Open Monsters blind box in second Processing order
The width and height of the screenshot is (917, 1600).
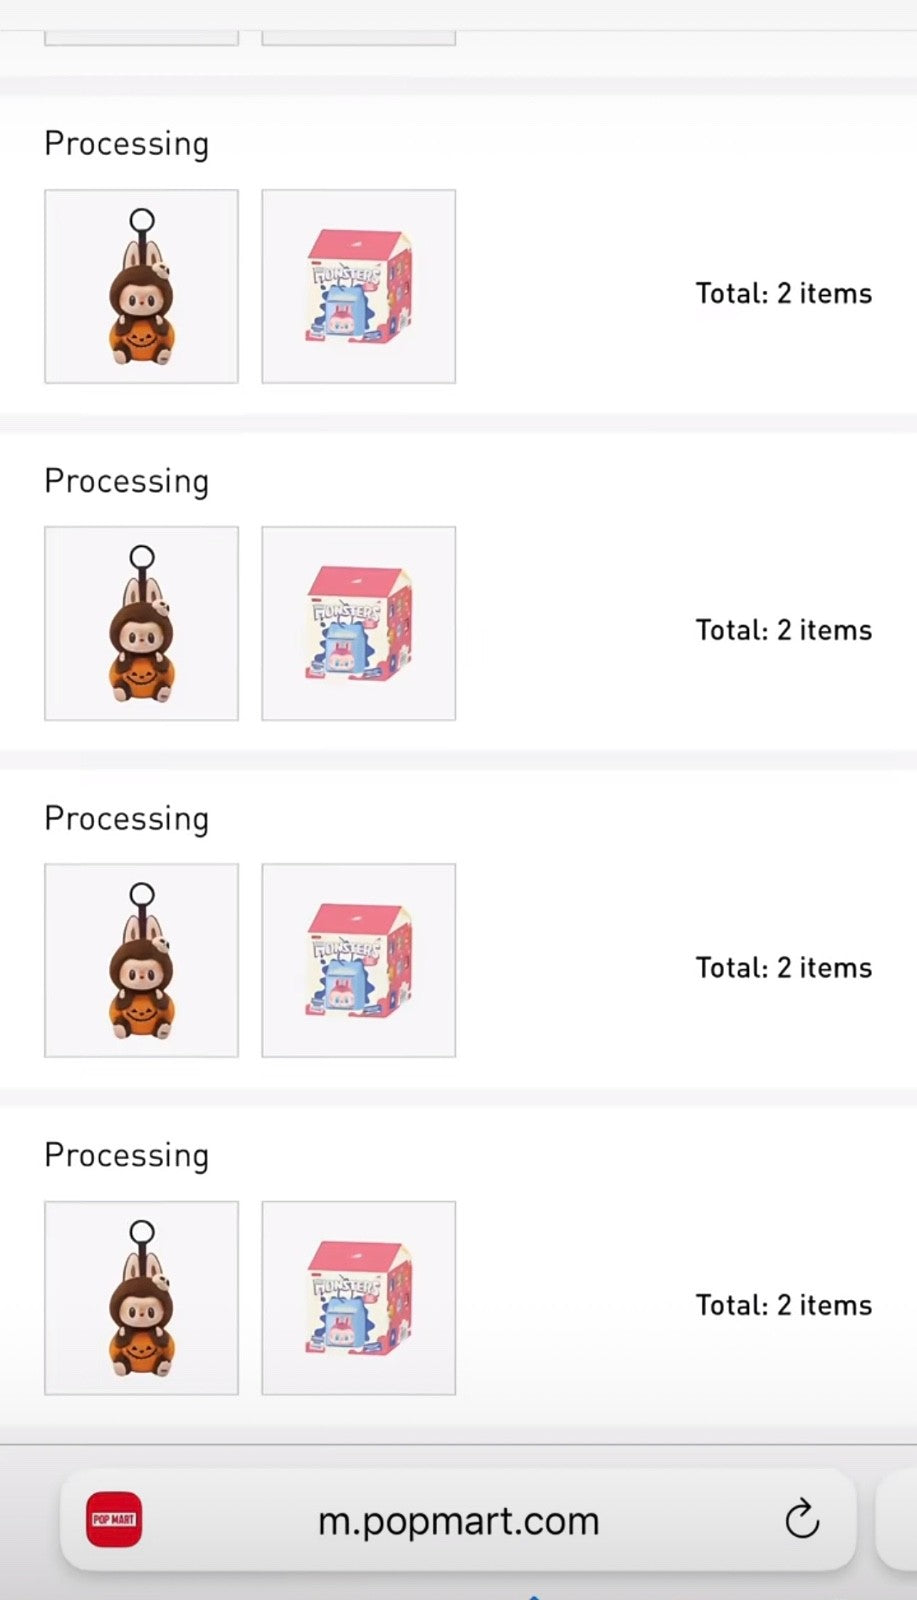click(x=359, y=624)
